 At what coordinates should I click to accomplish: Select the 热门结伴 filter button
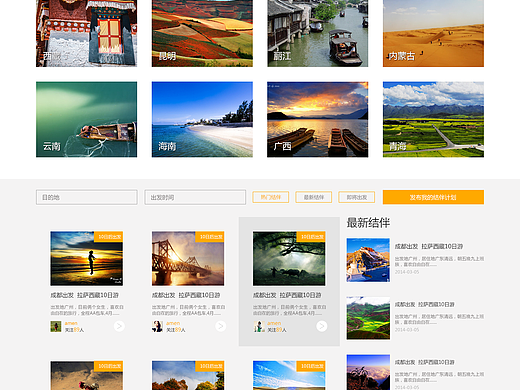coord(271,197)
